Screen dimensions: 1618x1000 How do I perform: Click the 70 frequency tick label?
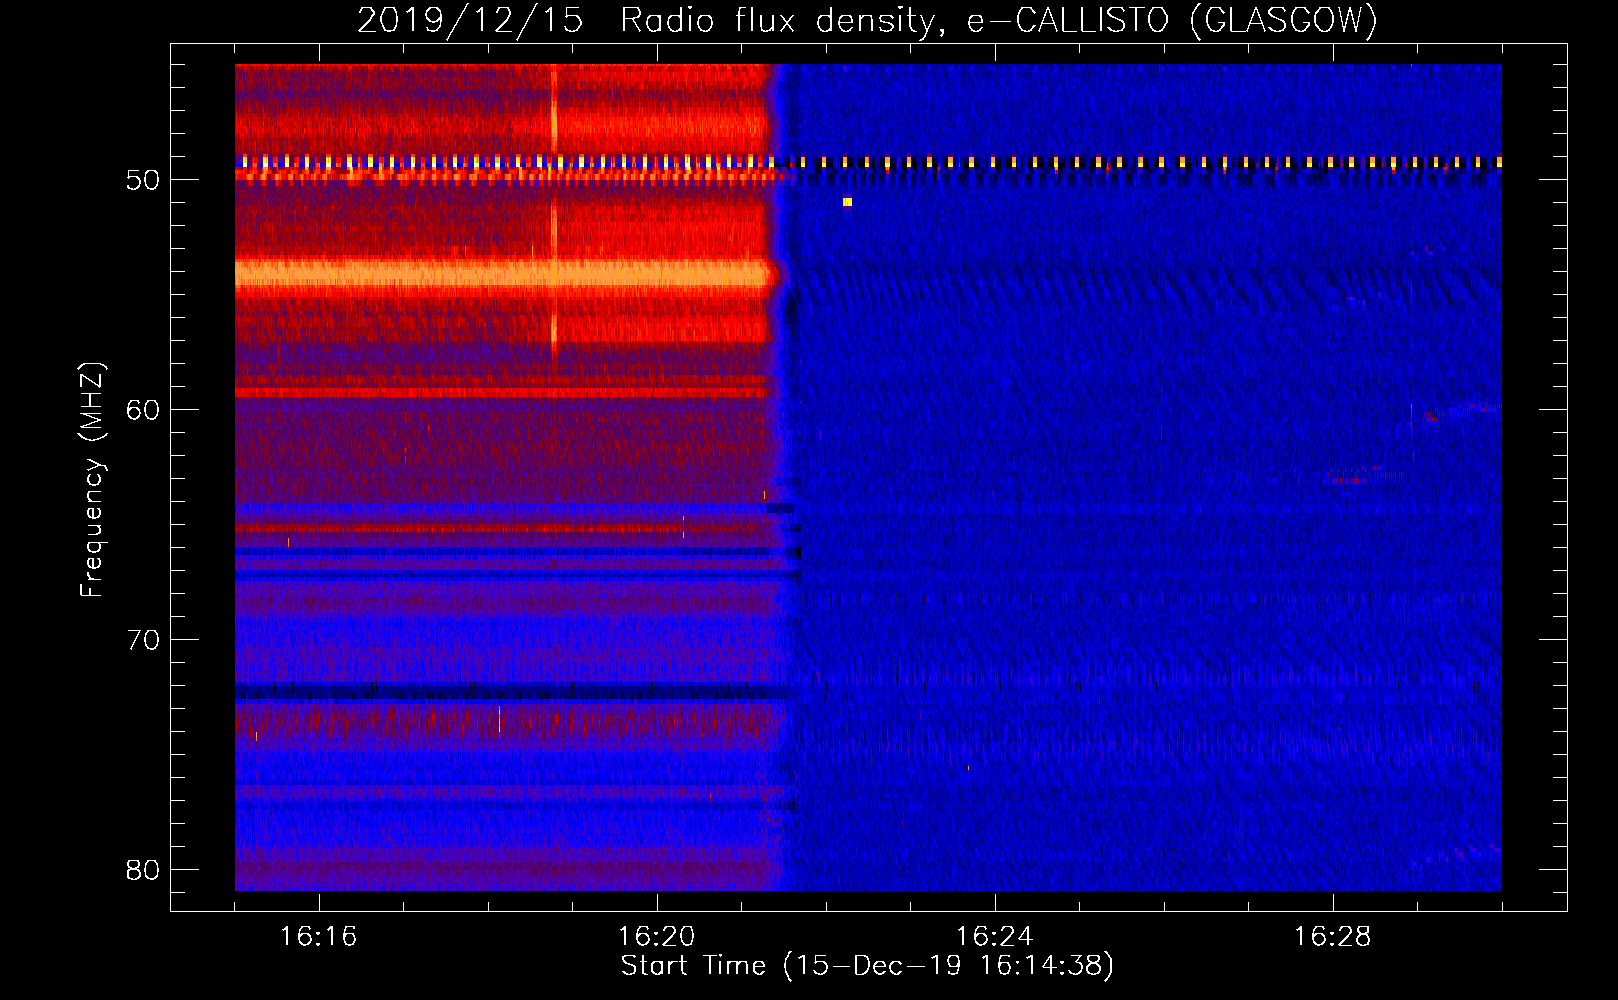point(143,640)
